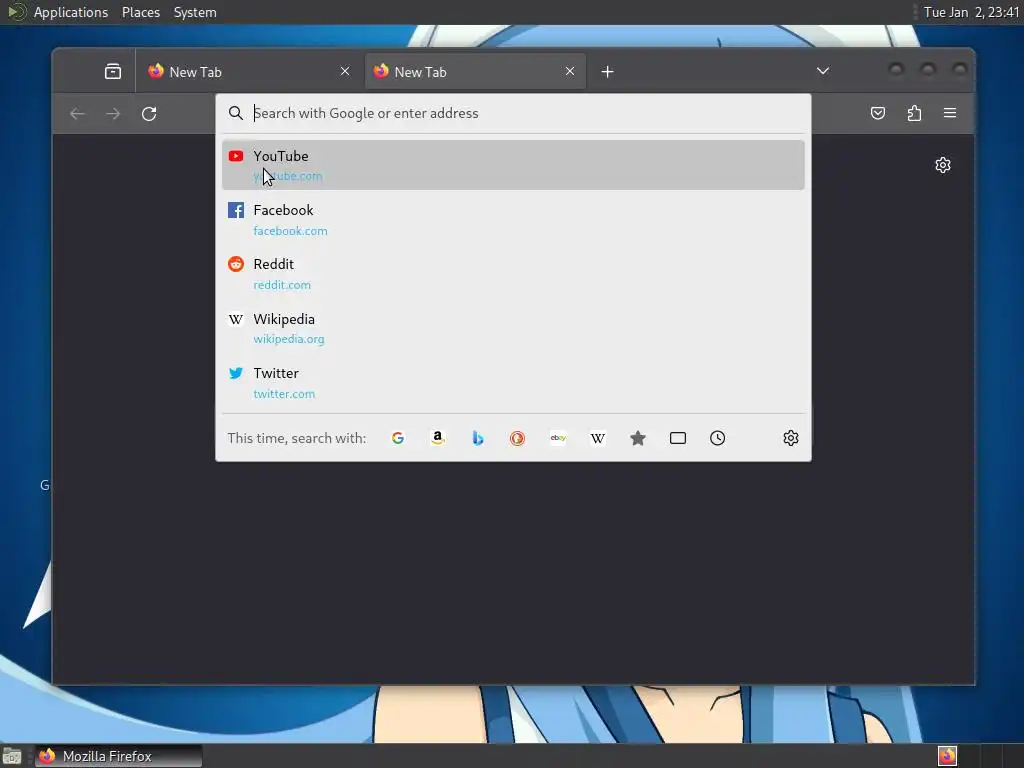Select the Bing search engine icon
Screen dimensions: 1024x768
(x=477, y=438)
